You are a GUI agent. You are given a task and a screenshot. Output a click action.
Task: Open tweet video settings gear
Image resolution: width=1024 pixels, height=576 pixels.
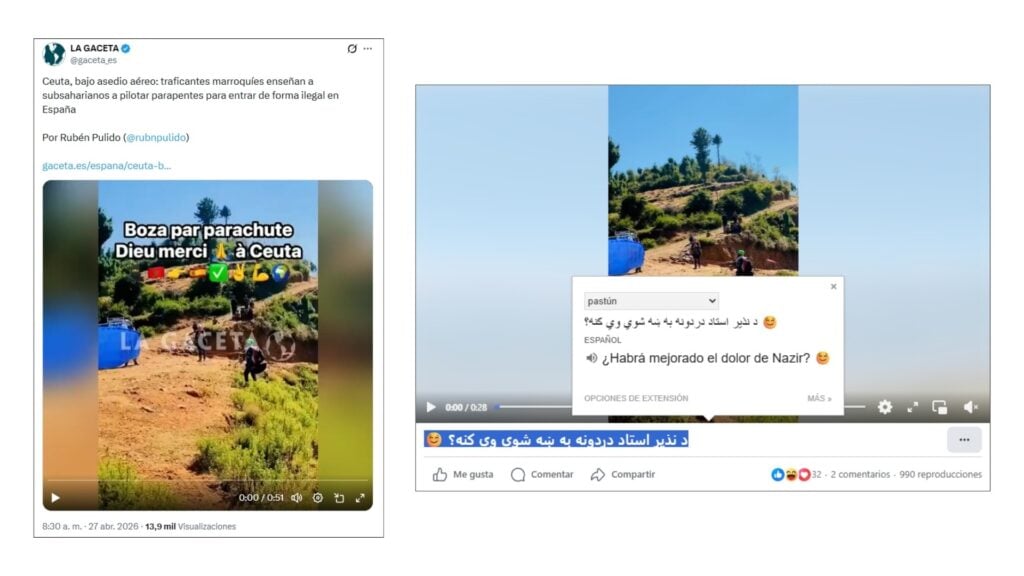[318, 497]
